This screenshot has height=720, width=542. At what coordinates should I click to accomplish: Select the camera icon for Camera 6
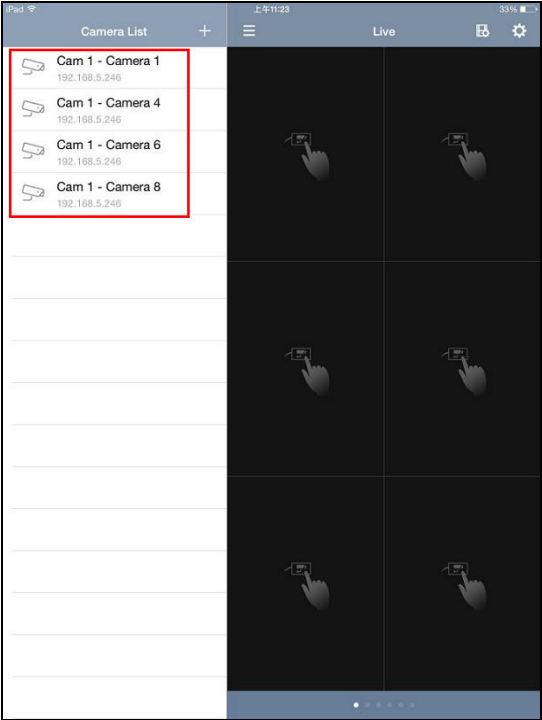coord(34,151)
